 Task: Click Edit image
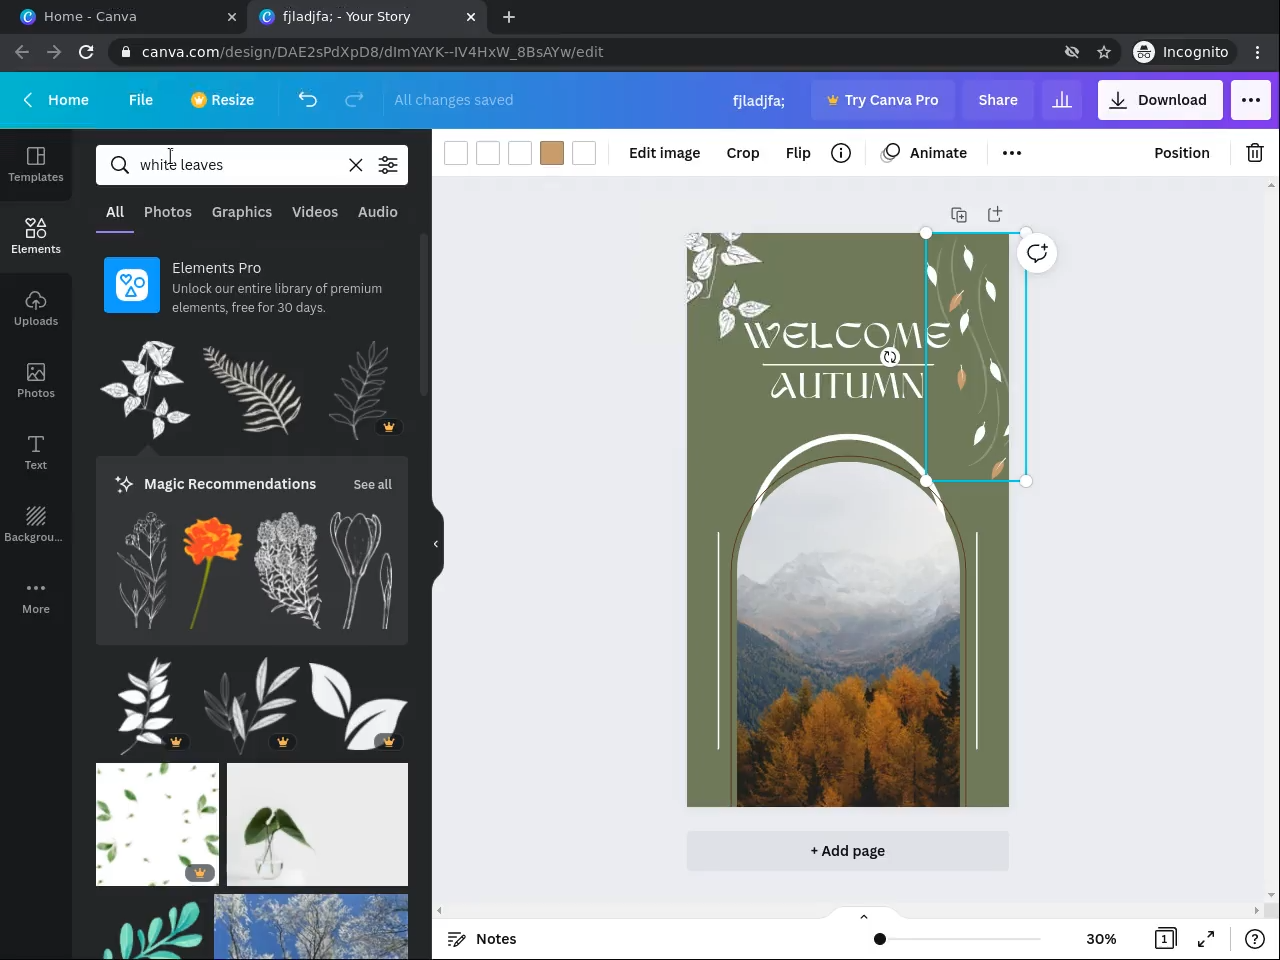click(x=664, y=153)
